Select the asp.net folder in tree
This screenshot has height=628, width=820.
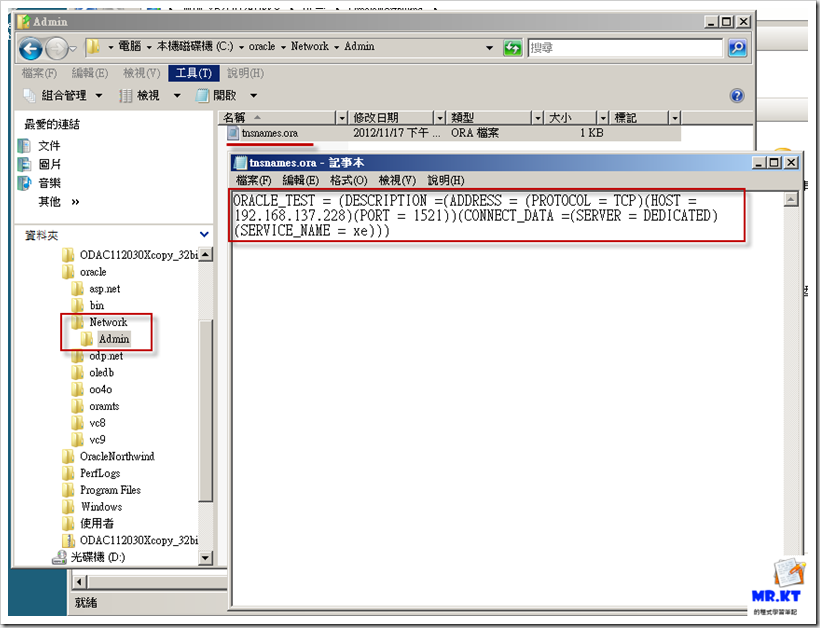pos(104,289)
